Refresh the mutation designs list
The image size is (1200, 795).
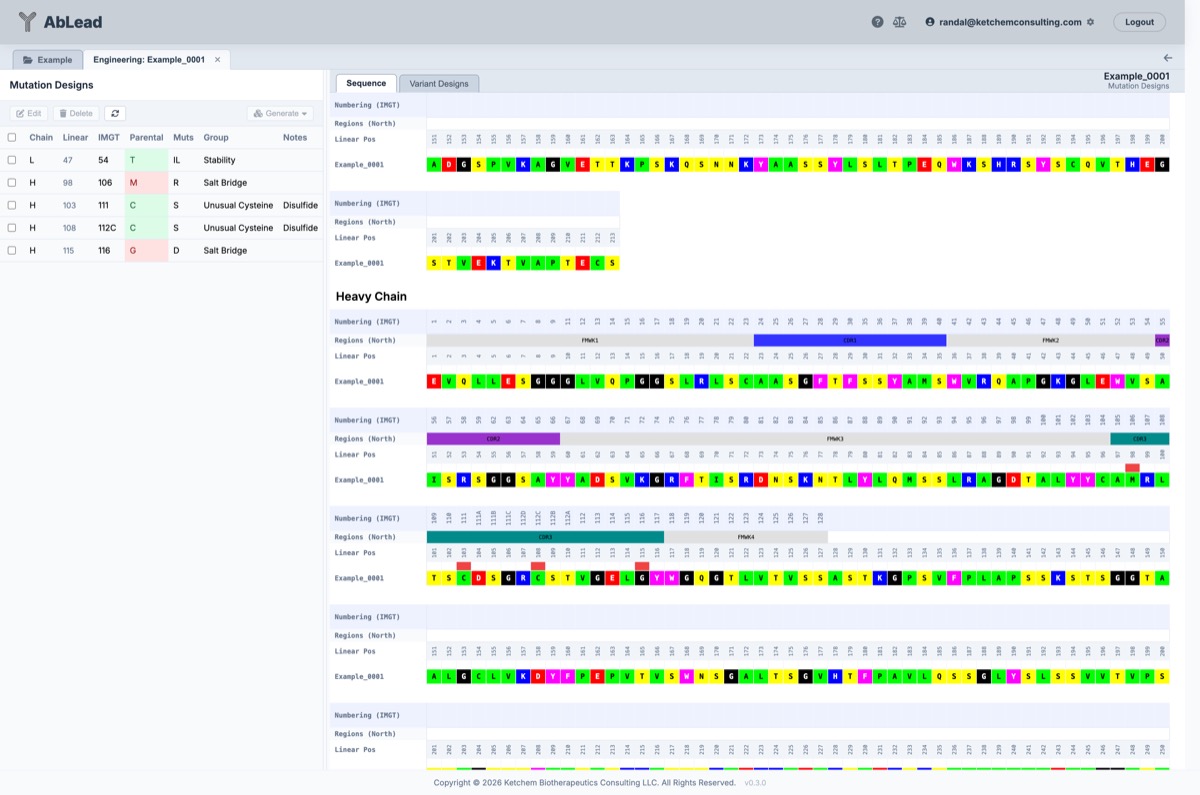click(x=115, y=114)
